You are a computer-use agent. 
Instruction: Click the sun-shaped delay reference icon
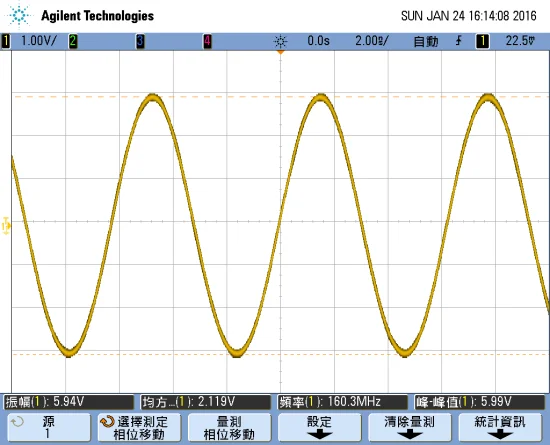280,41
